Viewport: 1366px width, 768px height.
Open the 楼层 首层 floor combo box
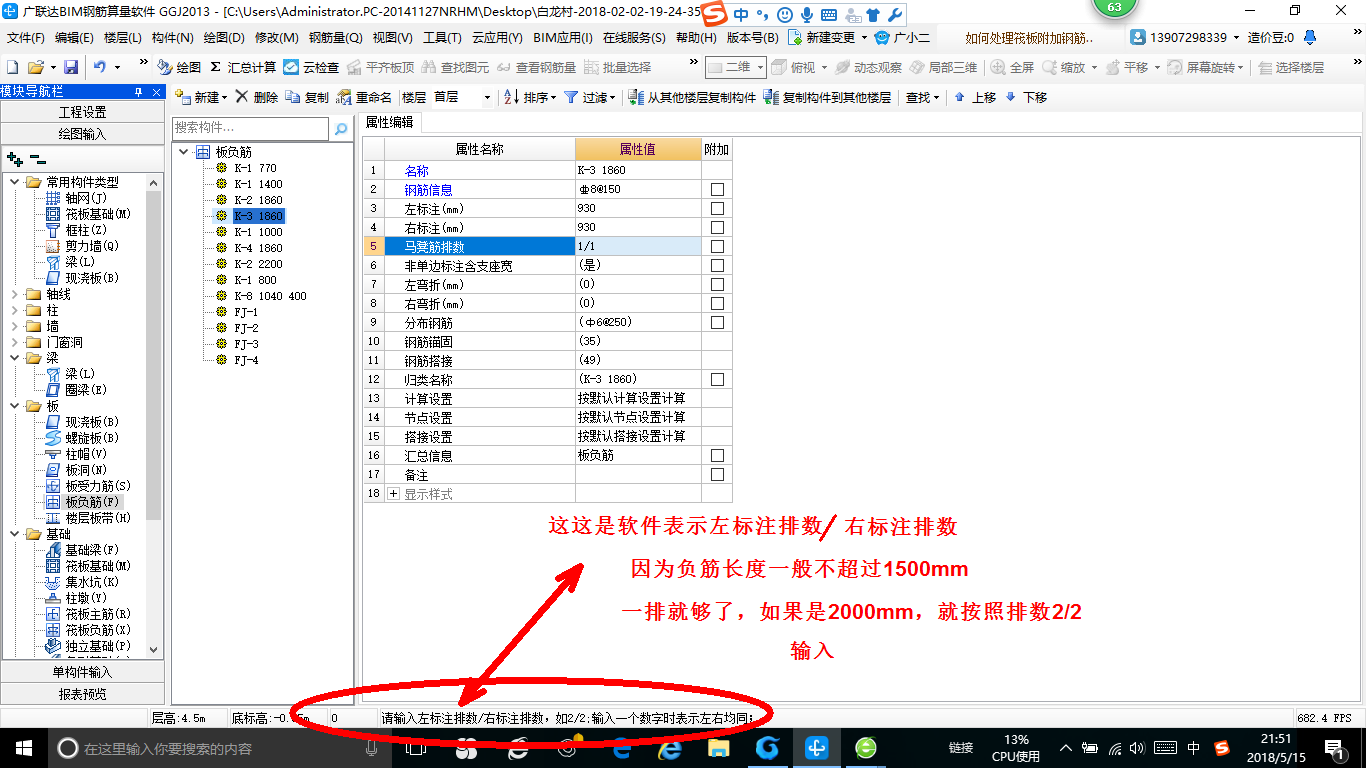(461, 98)
